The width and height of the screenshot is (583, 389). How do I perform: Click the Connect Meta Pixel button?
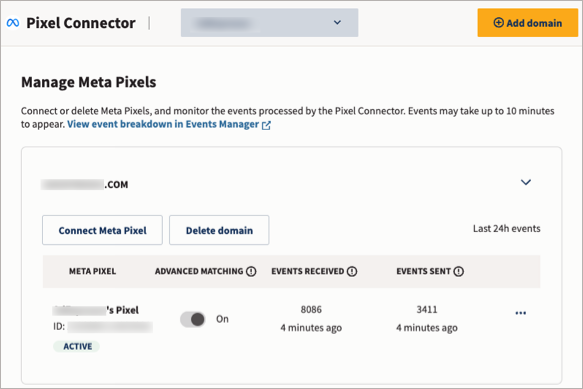click(102, 230)
